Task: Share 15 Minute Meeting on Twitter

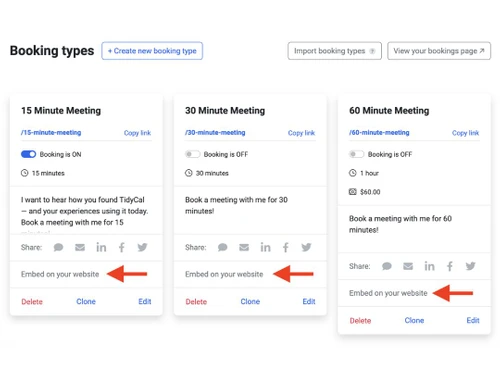Action: click(x=142, y=247)
